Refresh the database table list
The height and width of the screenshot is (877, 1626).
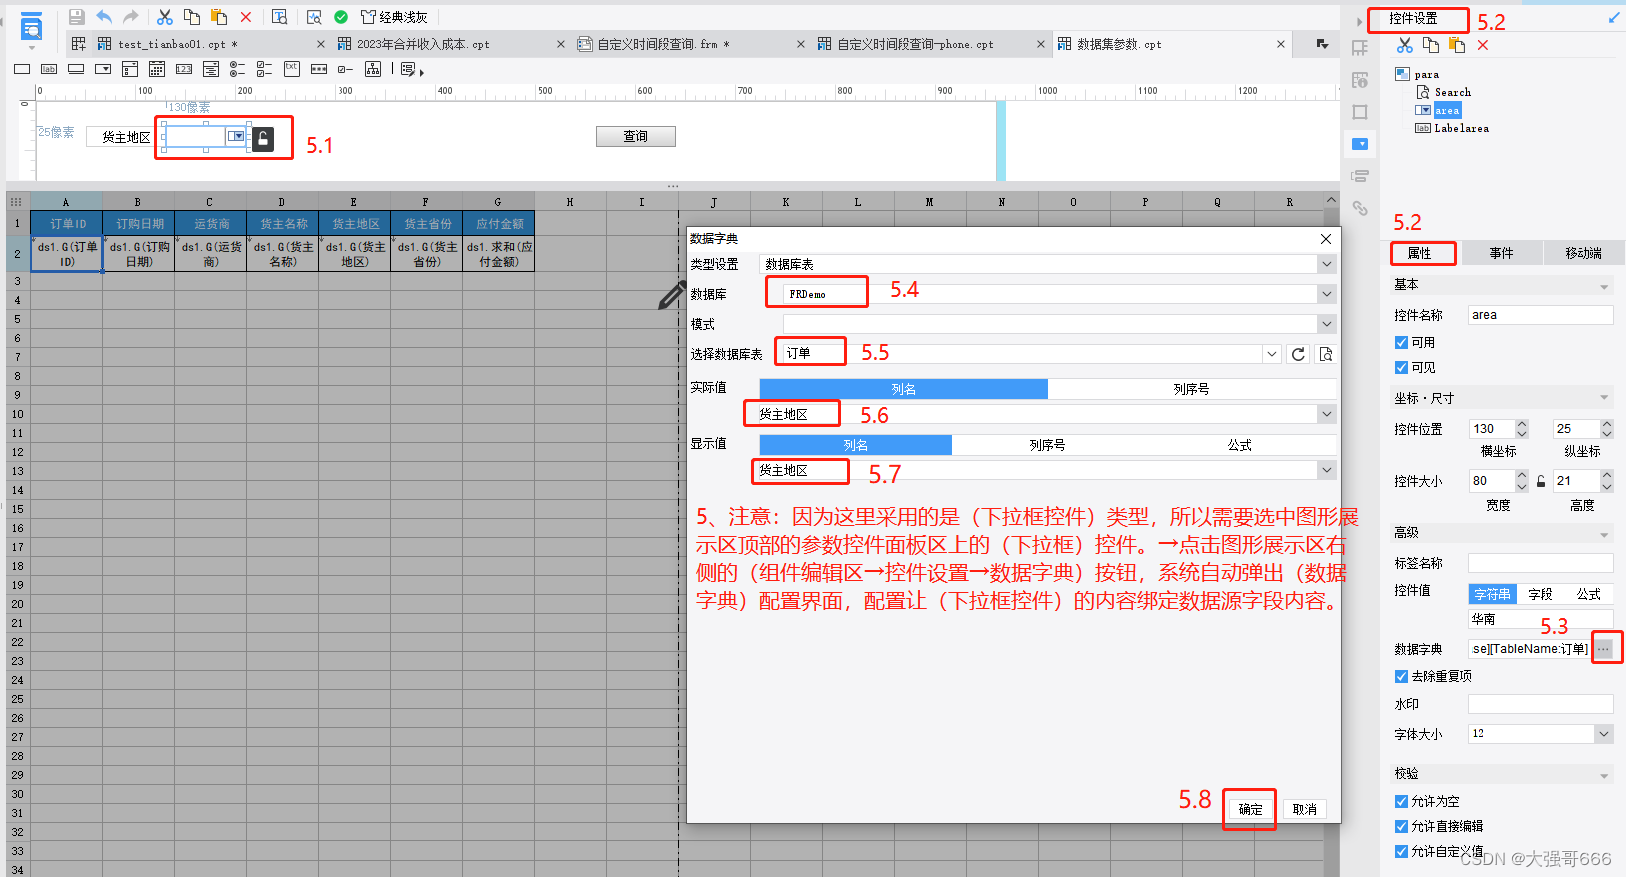pos(1298,354)
